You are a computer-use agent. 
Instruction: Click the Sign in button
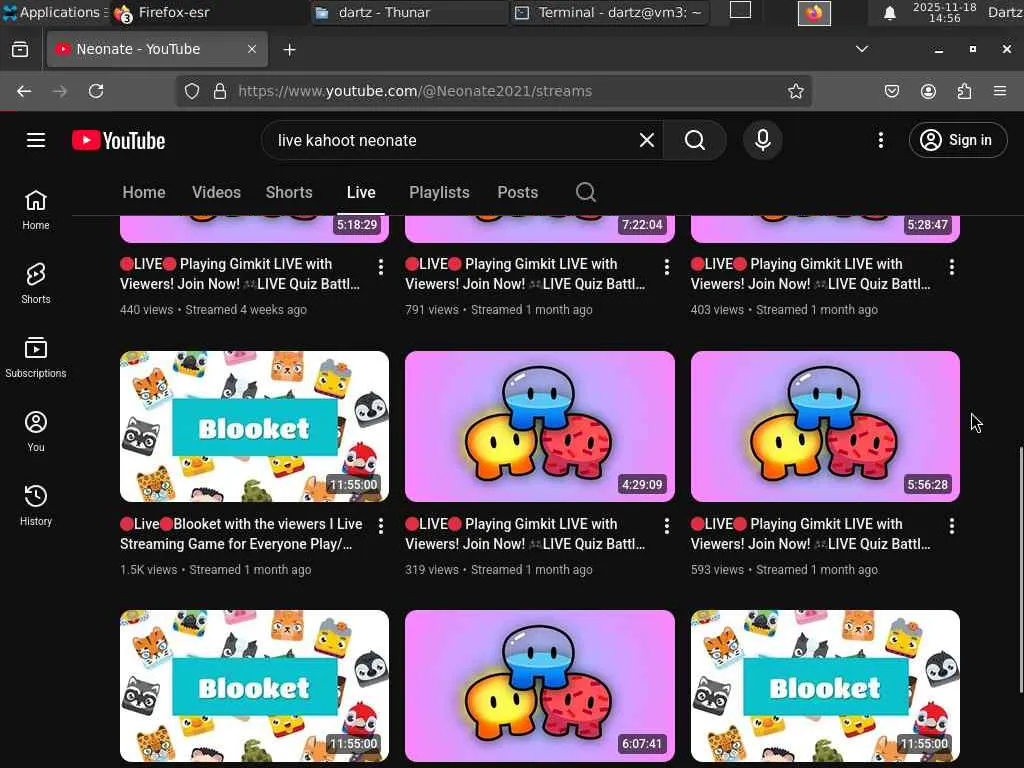957,140
